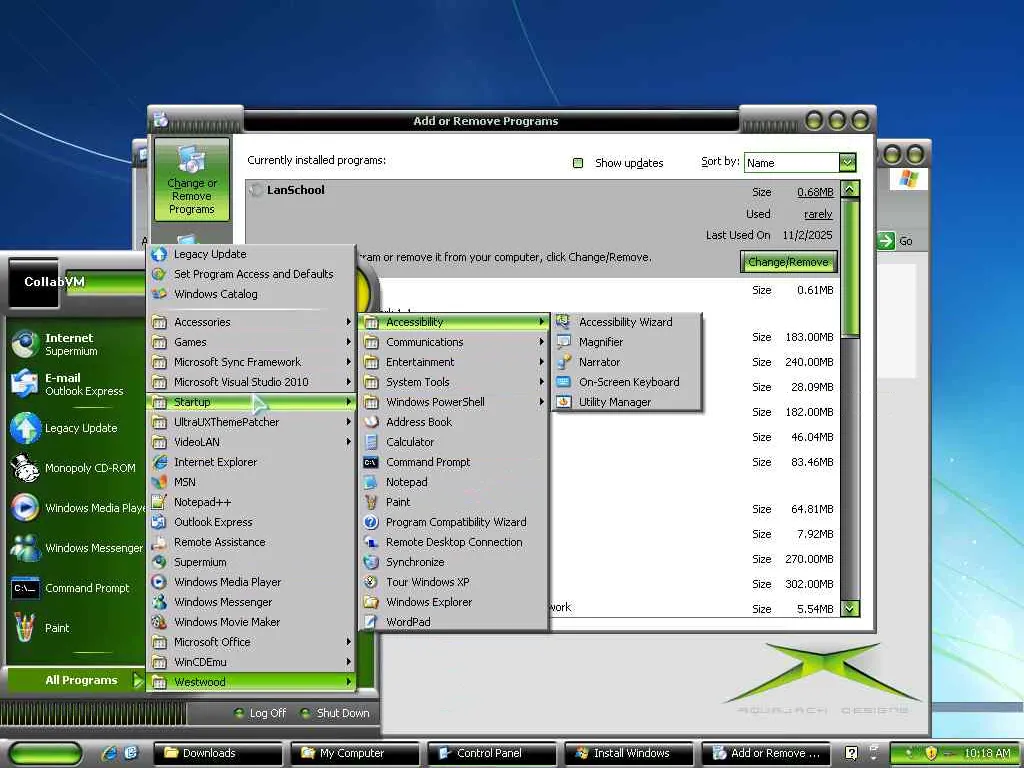Expand the System Tools submenu
The width and height of the screenshot is (1024, 768).
coord(454,382)
